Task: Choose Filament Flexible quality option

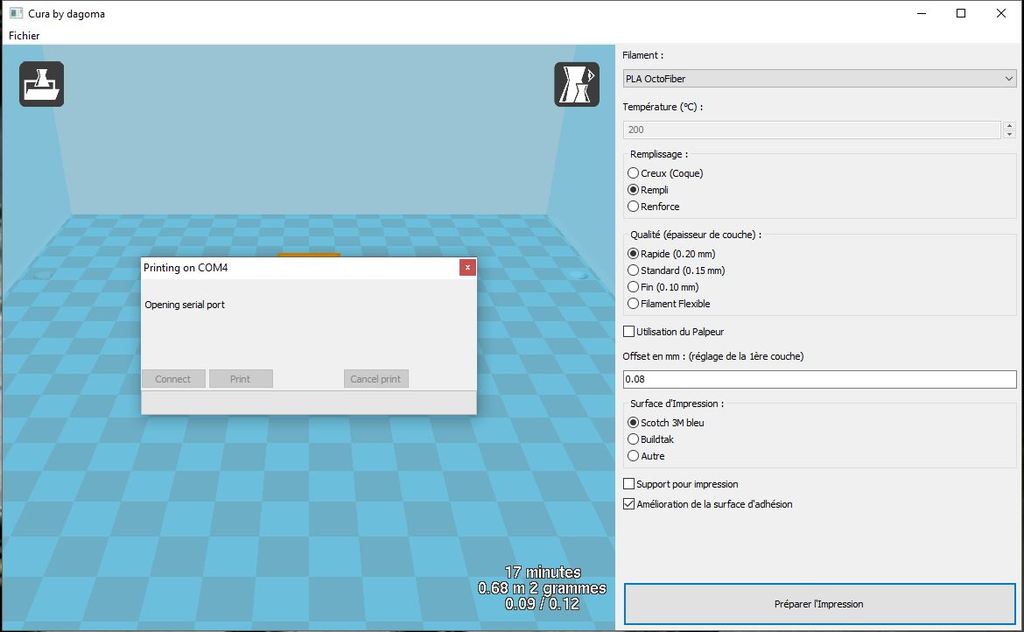Action: click(x=669, y=304)
